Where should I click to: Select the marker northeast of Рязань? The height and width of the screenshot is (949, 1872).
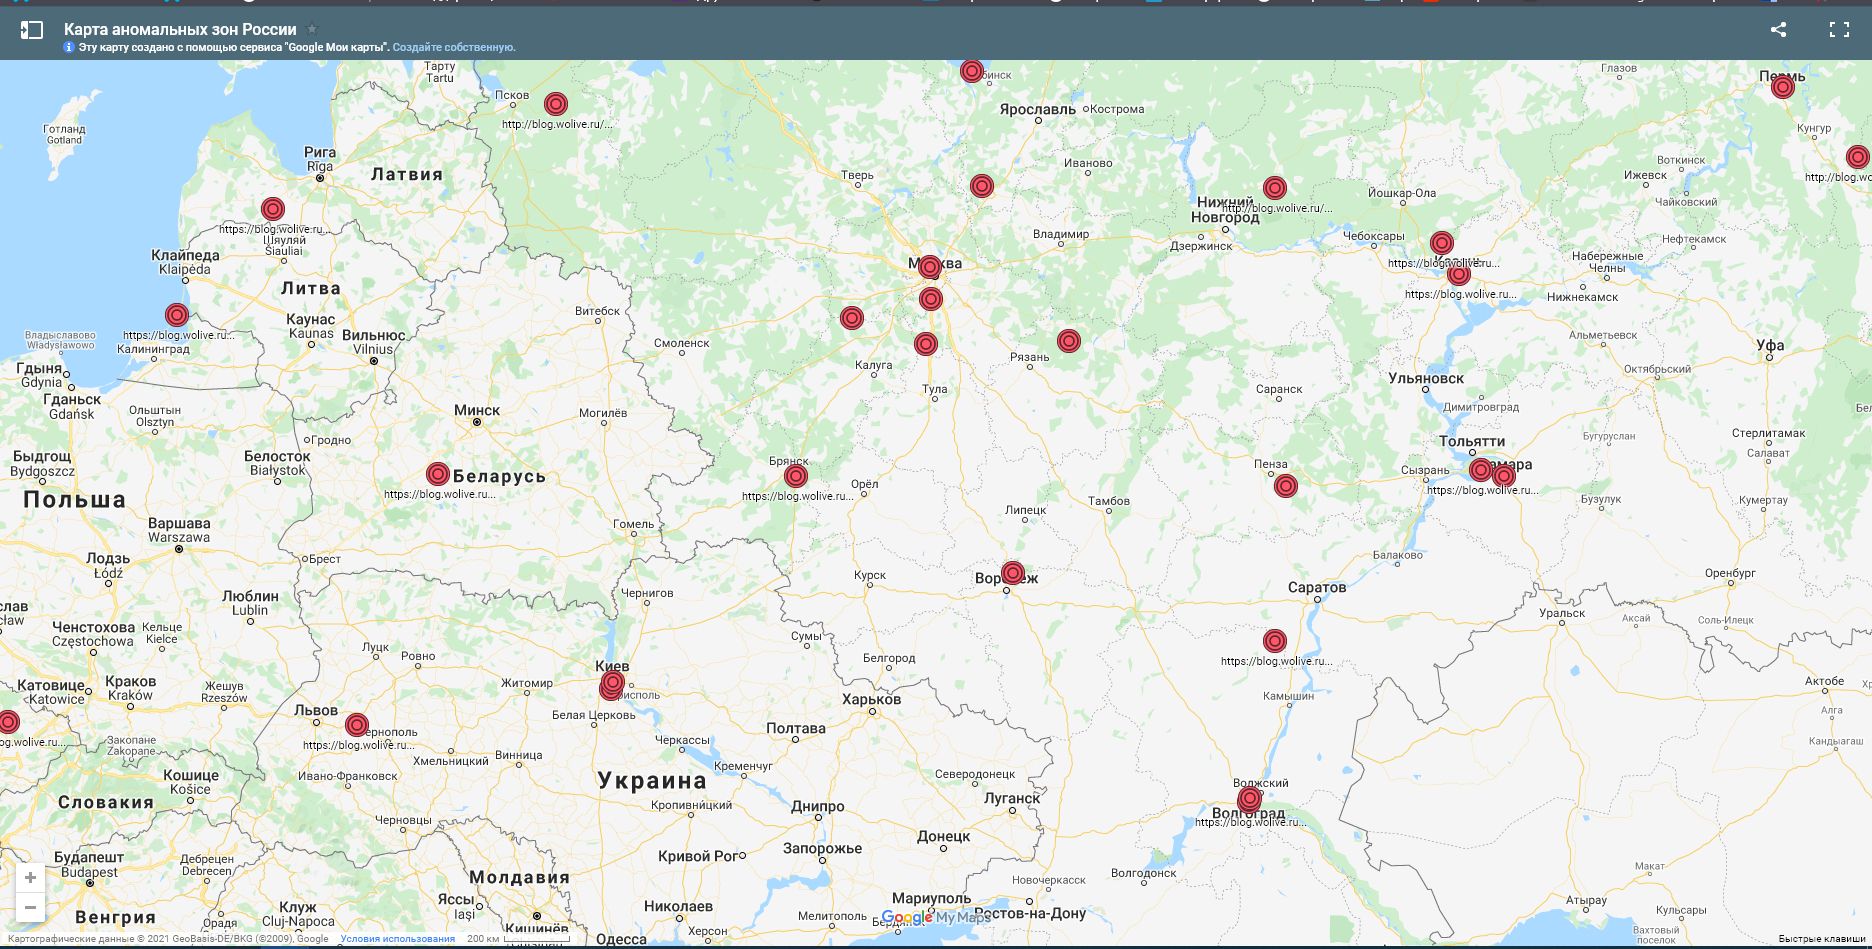click(x=1069, y=341)
